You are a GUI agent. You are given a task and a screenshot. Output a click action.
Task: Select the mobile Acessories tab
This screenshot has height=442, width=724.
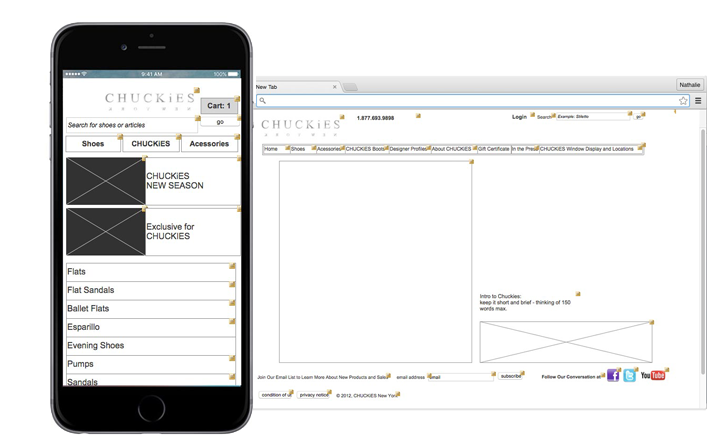(209, 144)
